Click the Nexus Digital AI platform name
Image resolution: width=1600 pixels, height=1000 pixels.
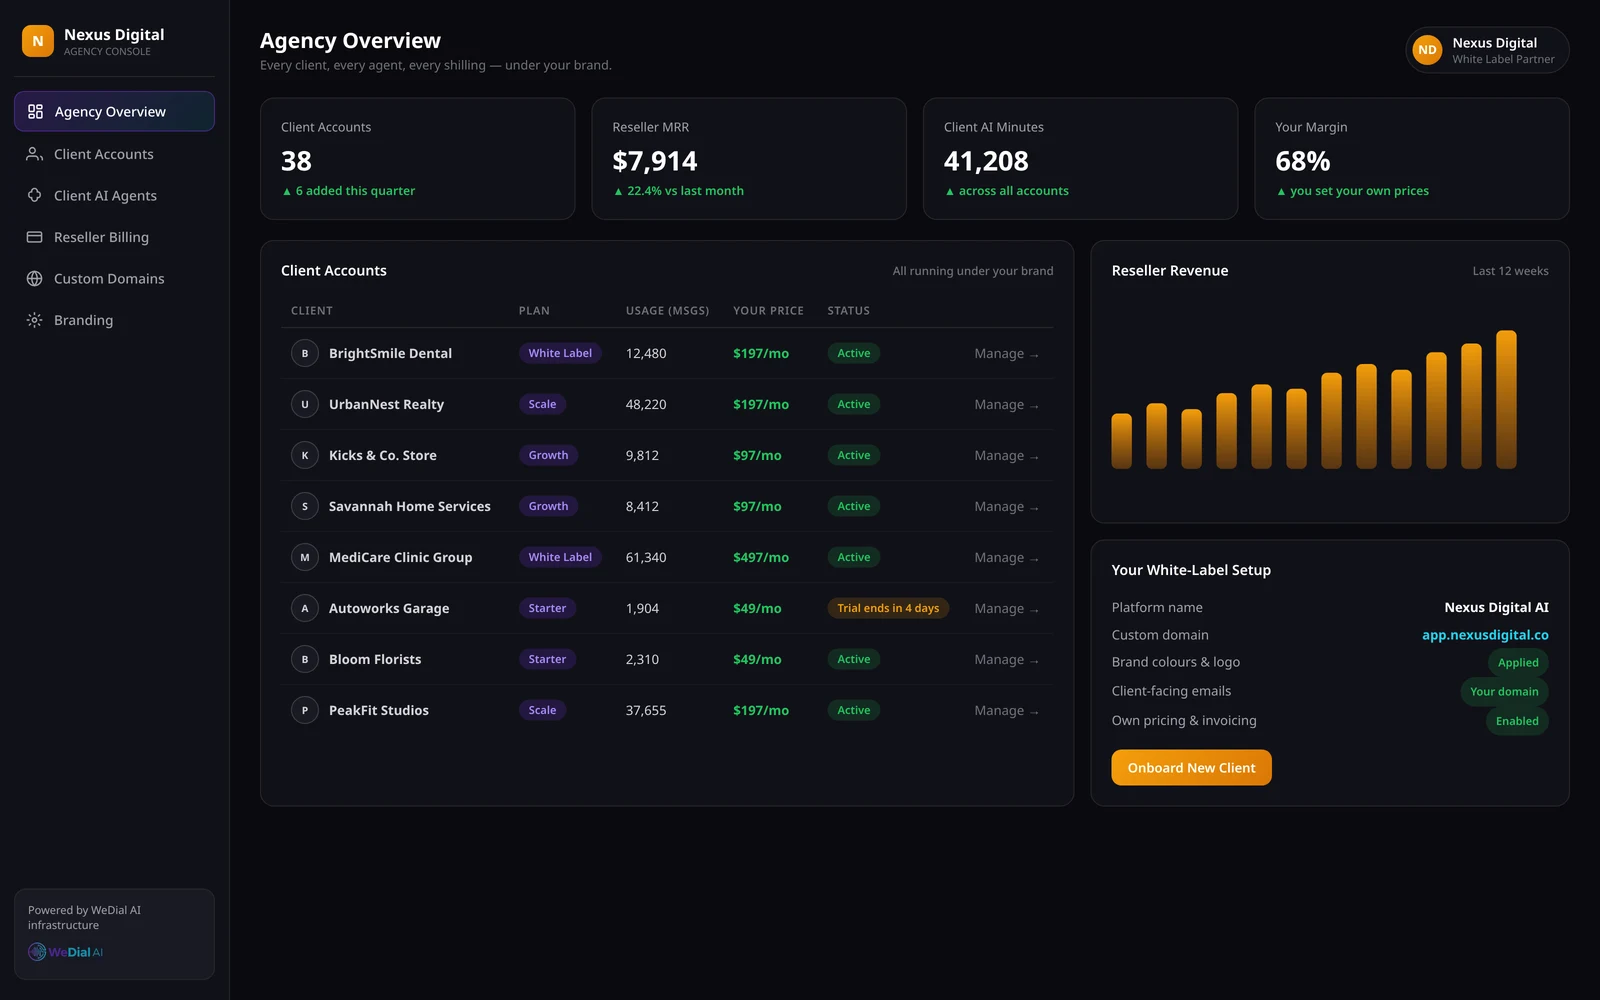[x=1496, y=607]
